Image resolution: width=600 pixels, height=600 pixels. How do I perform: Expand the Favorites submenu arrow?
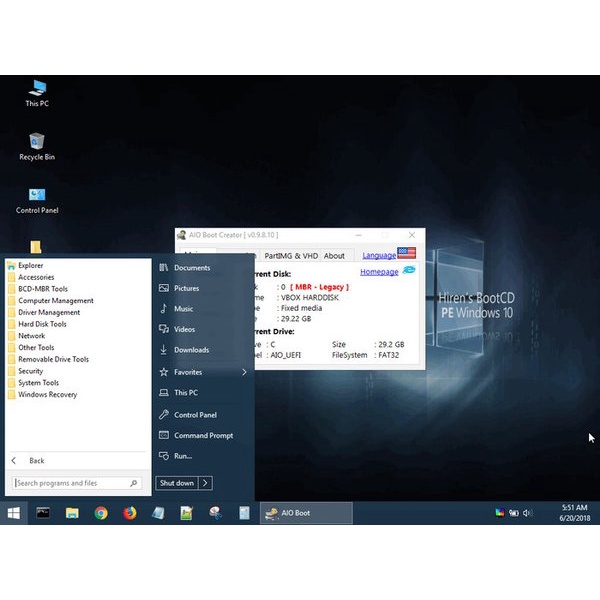pyautogui.click(x=244, y=372)
